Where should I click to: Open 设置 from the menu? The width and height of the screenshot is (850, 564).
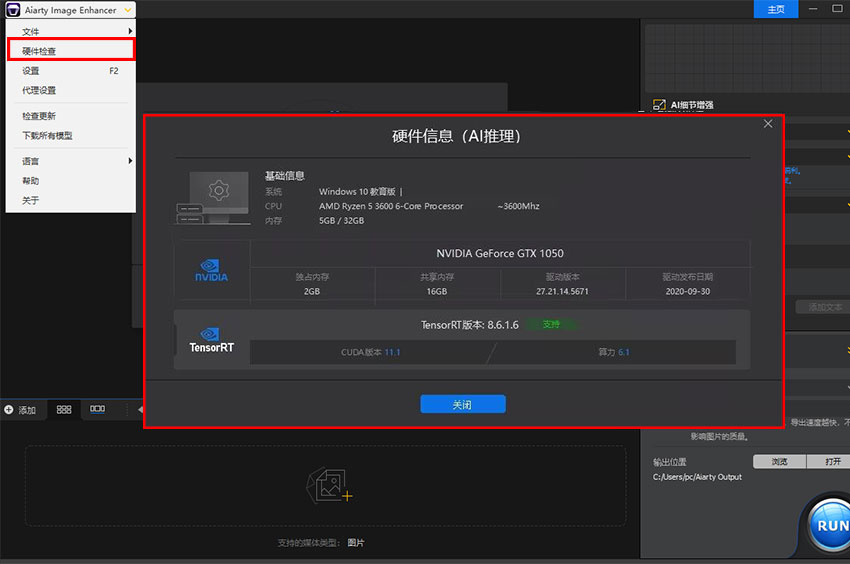(x=70, y=70)
